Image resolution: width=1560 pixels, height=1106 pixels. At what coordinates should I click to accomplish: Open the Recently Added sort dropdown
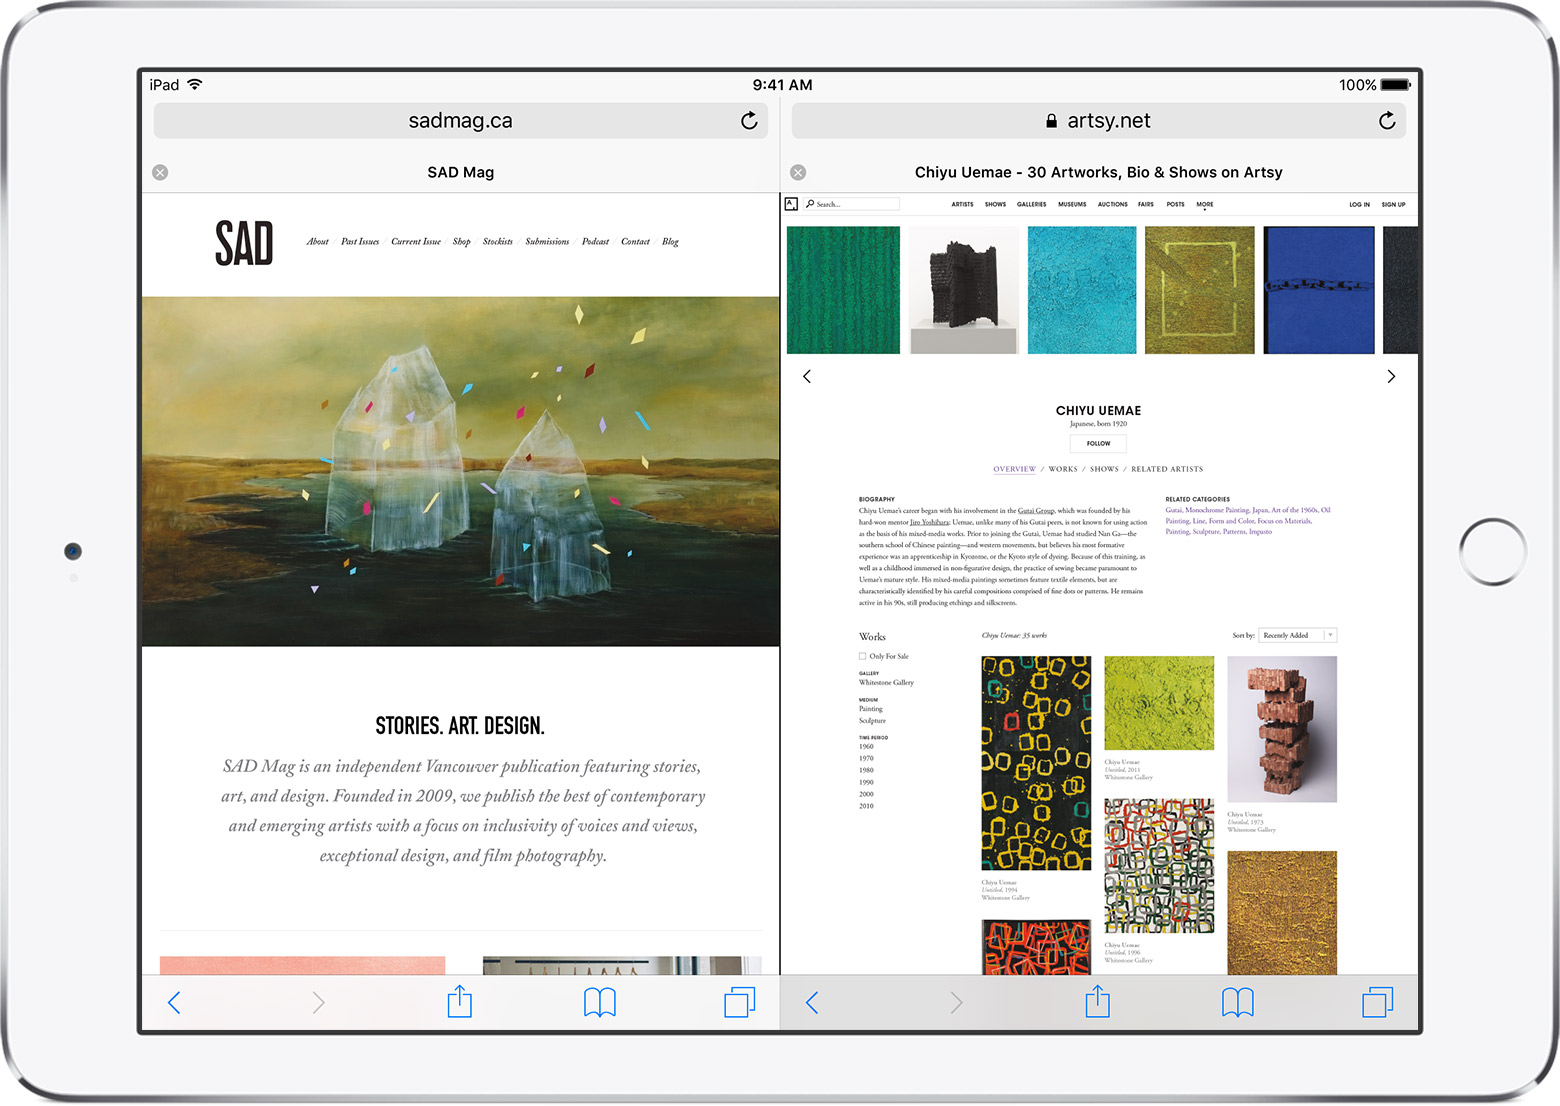1296,635
